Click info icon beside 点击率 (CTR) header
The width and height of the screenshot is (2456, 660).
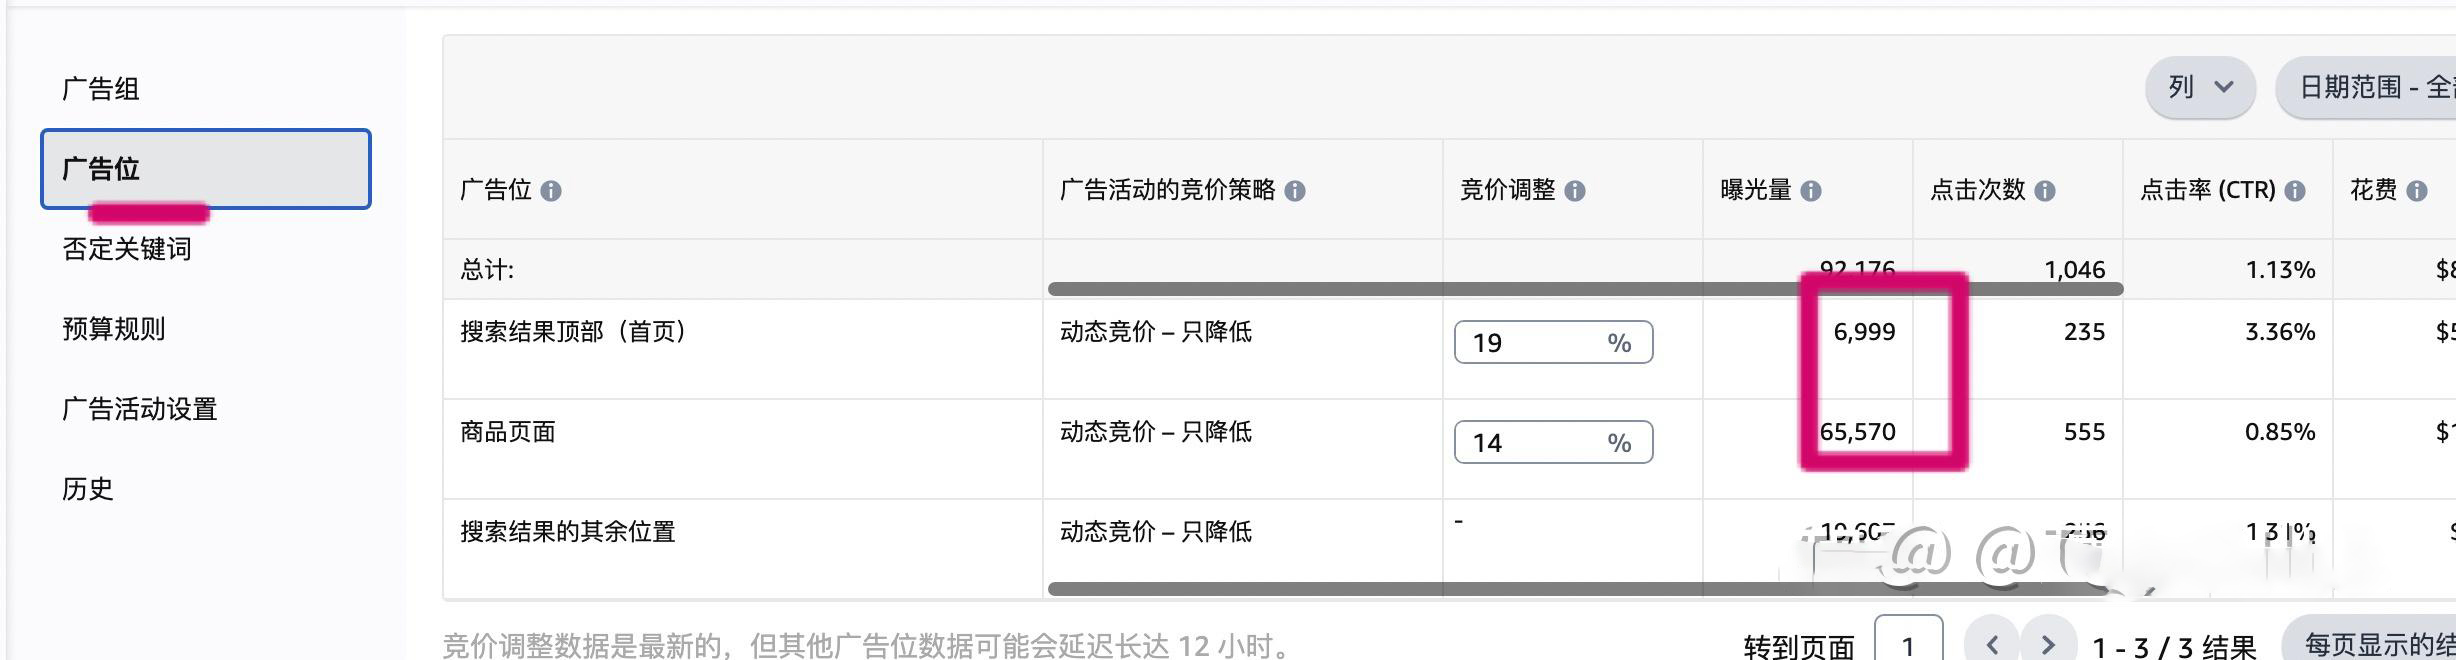click(x=2296, y=191)
